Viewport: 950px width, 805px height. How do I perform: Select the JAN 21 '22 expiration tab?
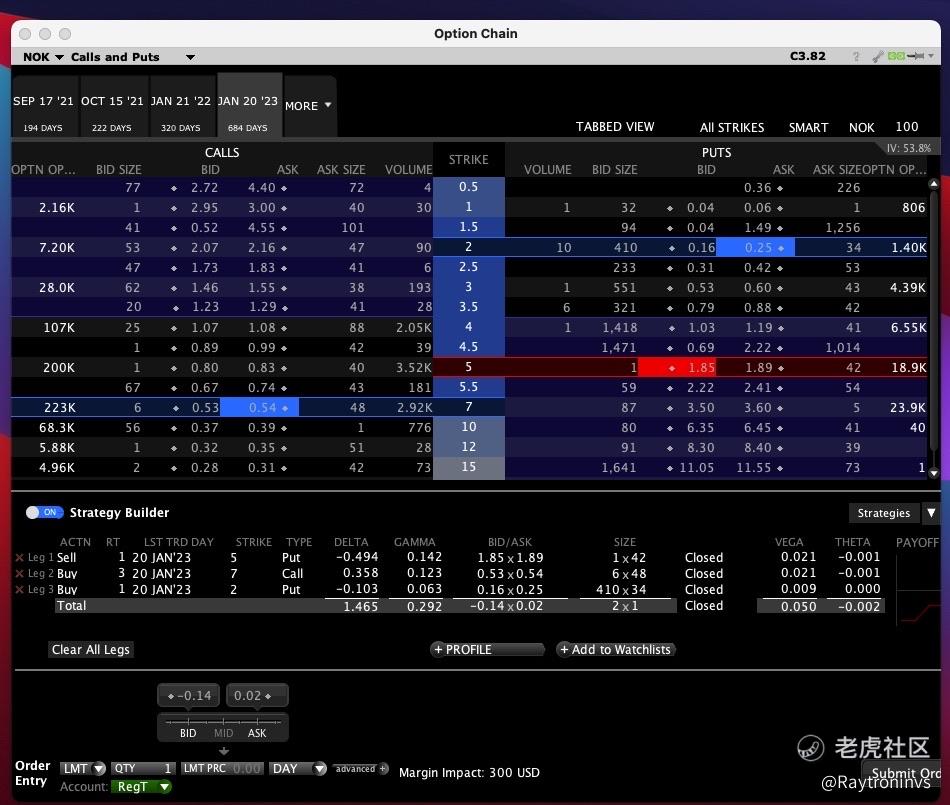pyautogui.click(x=181, y=106)
